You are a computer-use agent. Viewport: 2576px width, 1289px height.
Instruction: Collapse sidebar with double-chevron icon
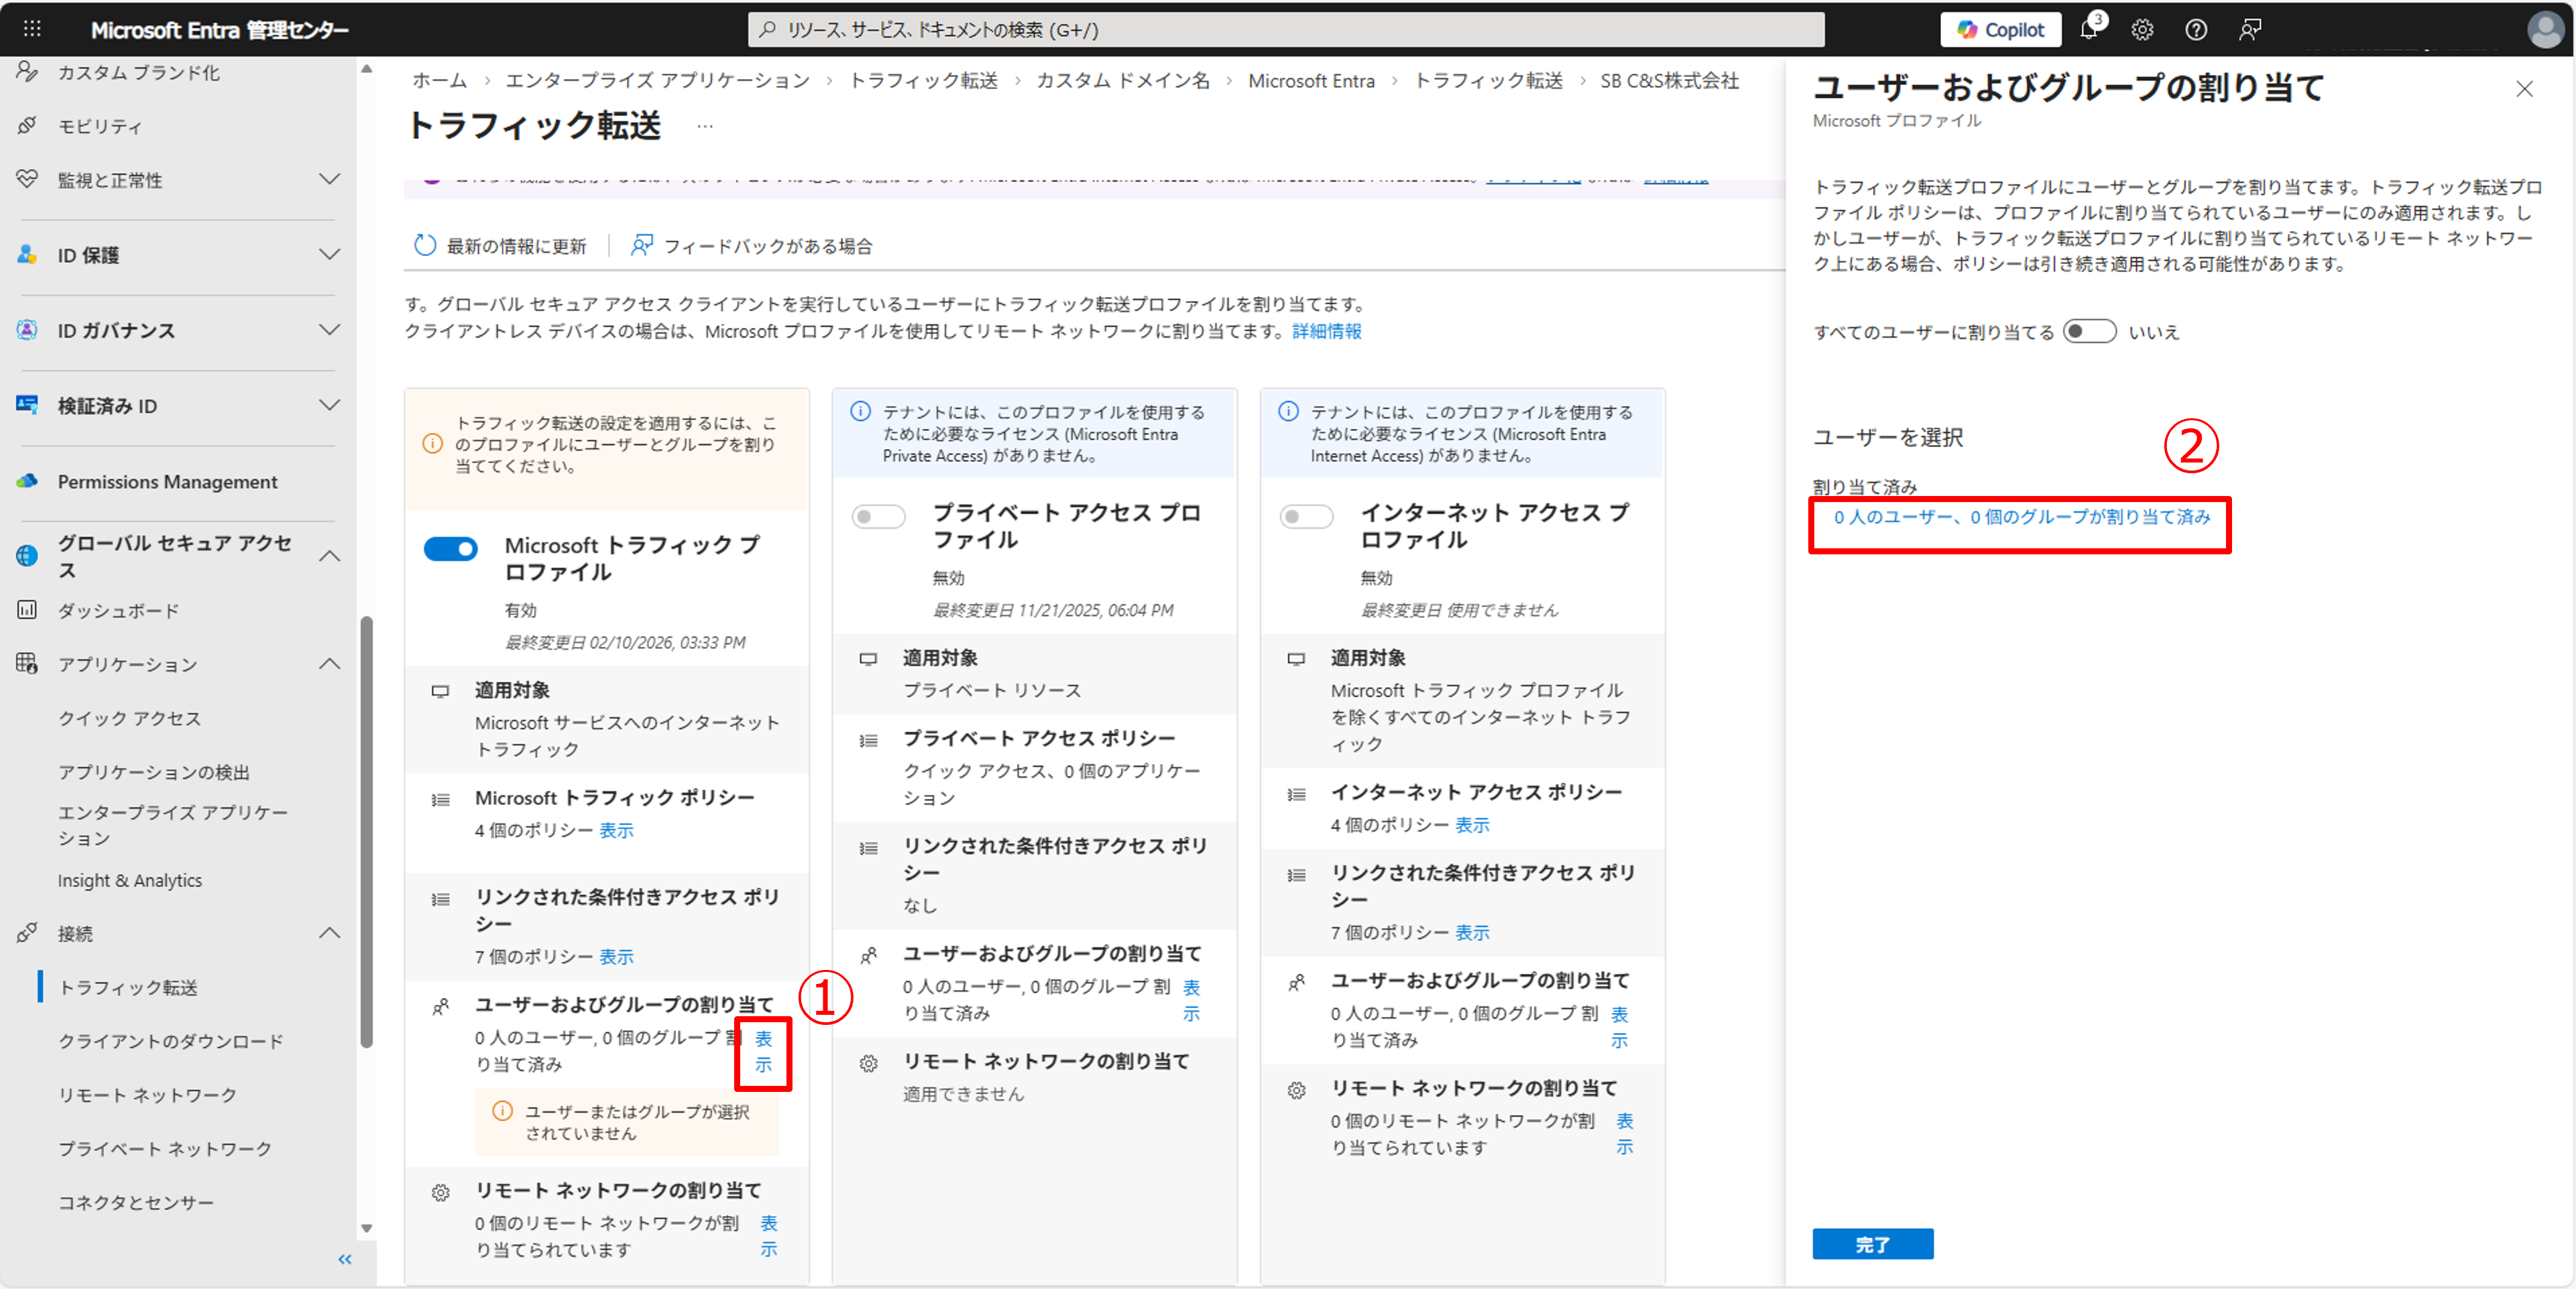click(345, 1259)
